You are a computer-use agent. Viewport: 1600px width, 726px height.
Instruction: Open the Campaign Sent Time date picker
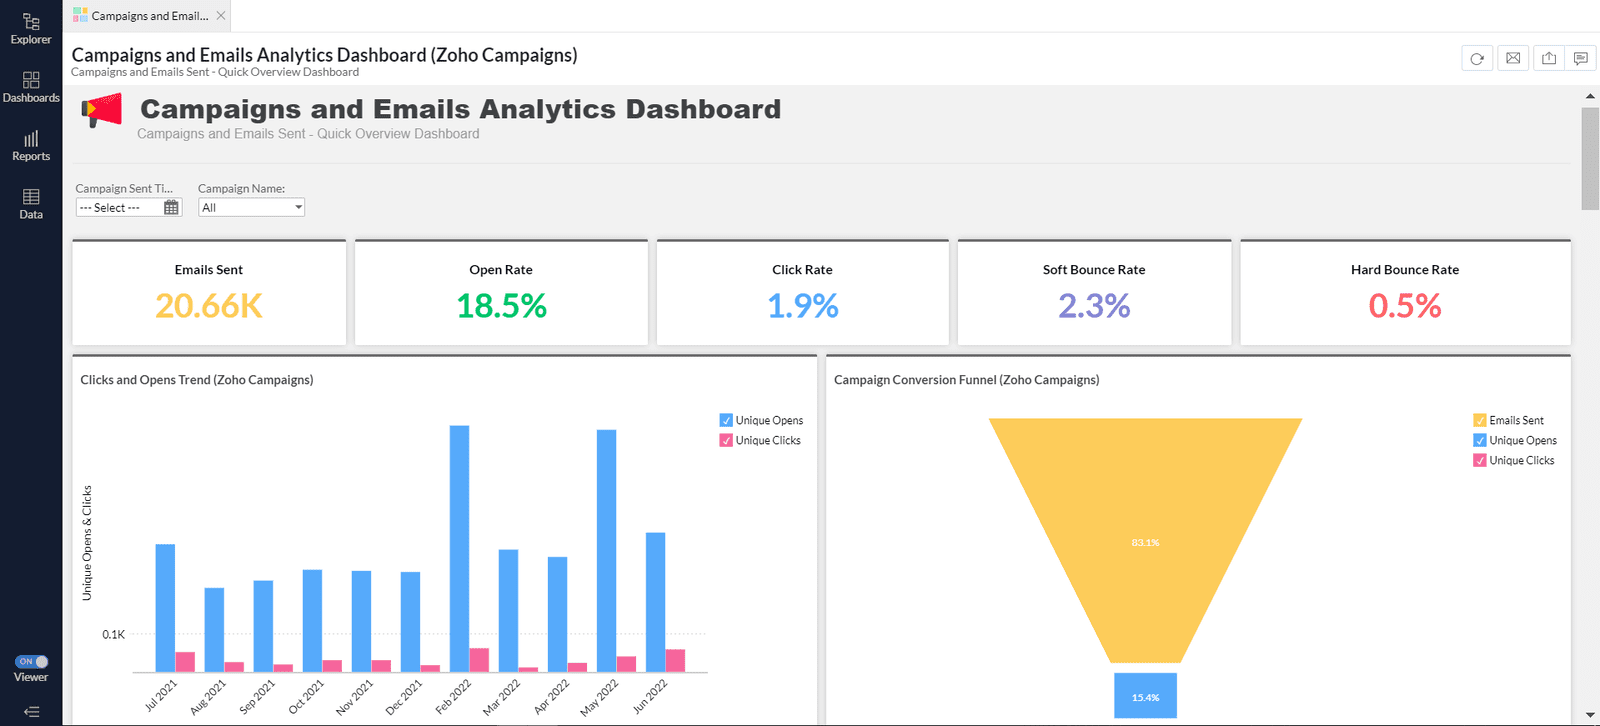point(171,208)
